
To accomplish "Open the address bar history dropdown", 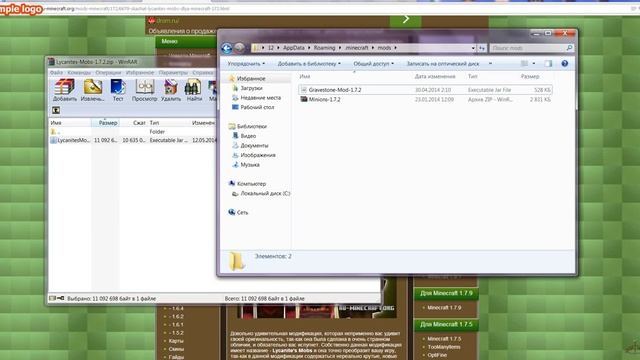I will pos(473,48).
